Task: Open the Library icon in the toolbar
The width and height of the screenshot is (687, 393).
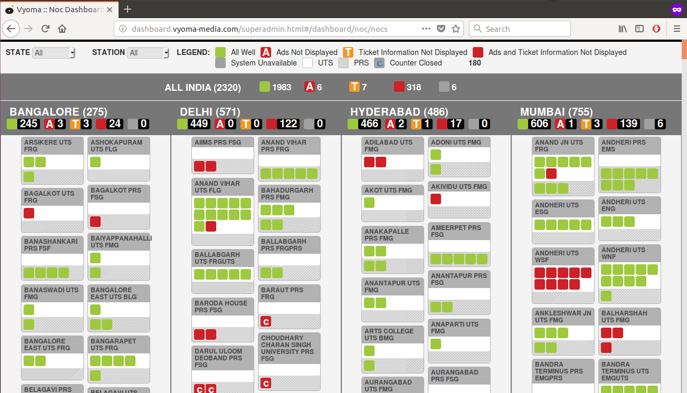Action: (x=623, y=29)
